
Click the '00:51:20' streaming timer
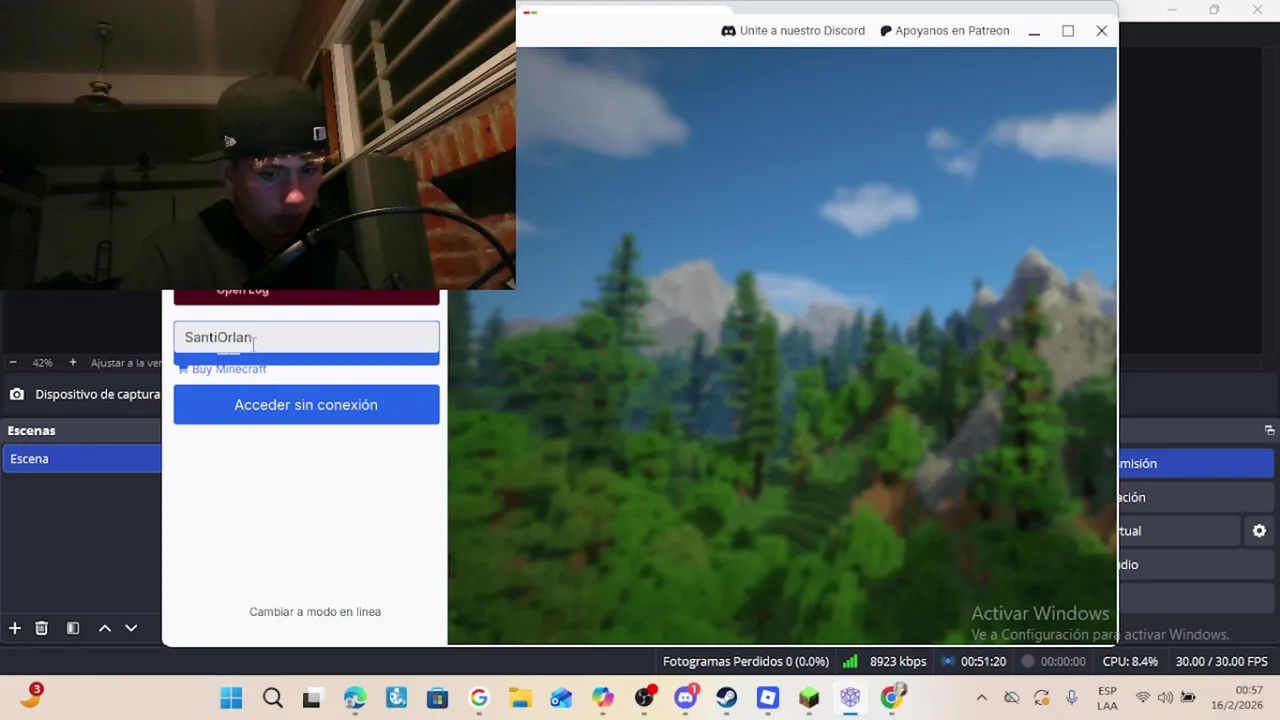point(983,662)
